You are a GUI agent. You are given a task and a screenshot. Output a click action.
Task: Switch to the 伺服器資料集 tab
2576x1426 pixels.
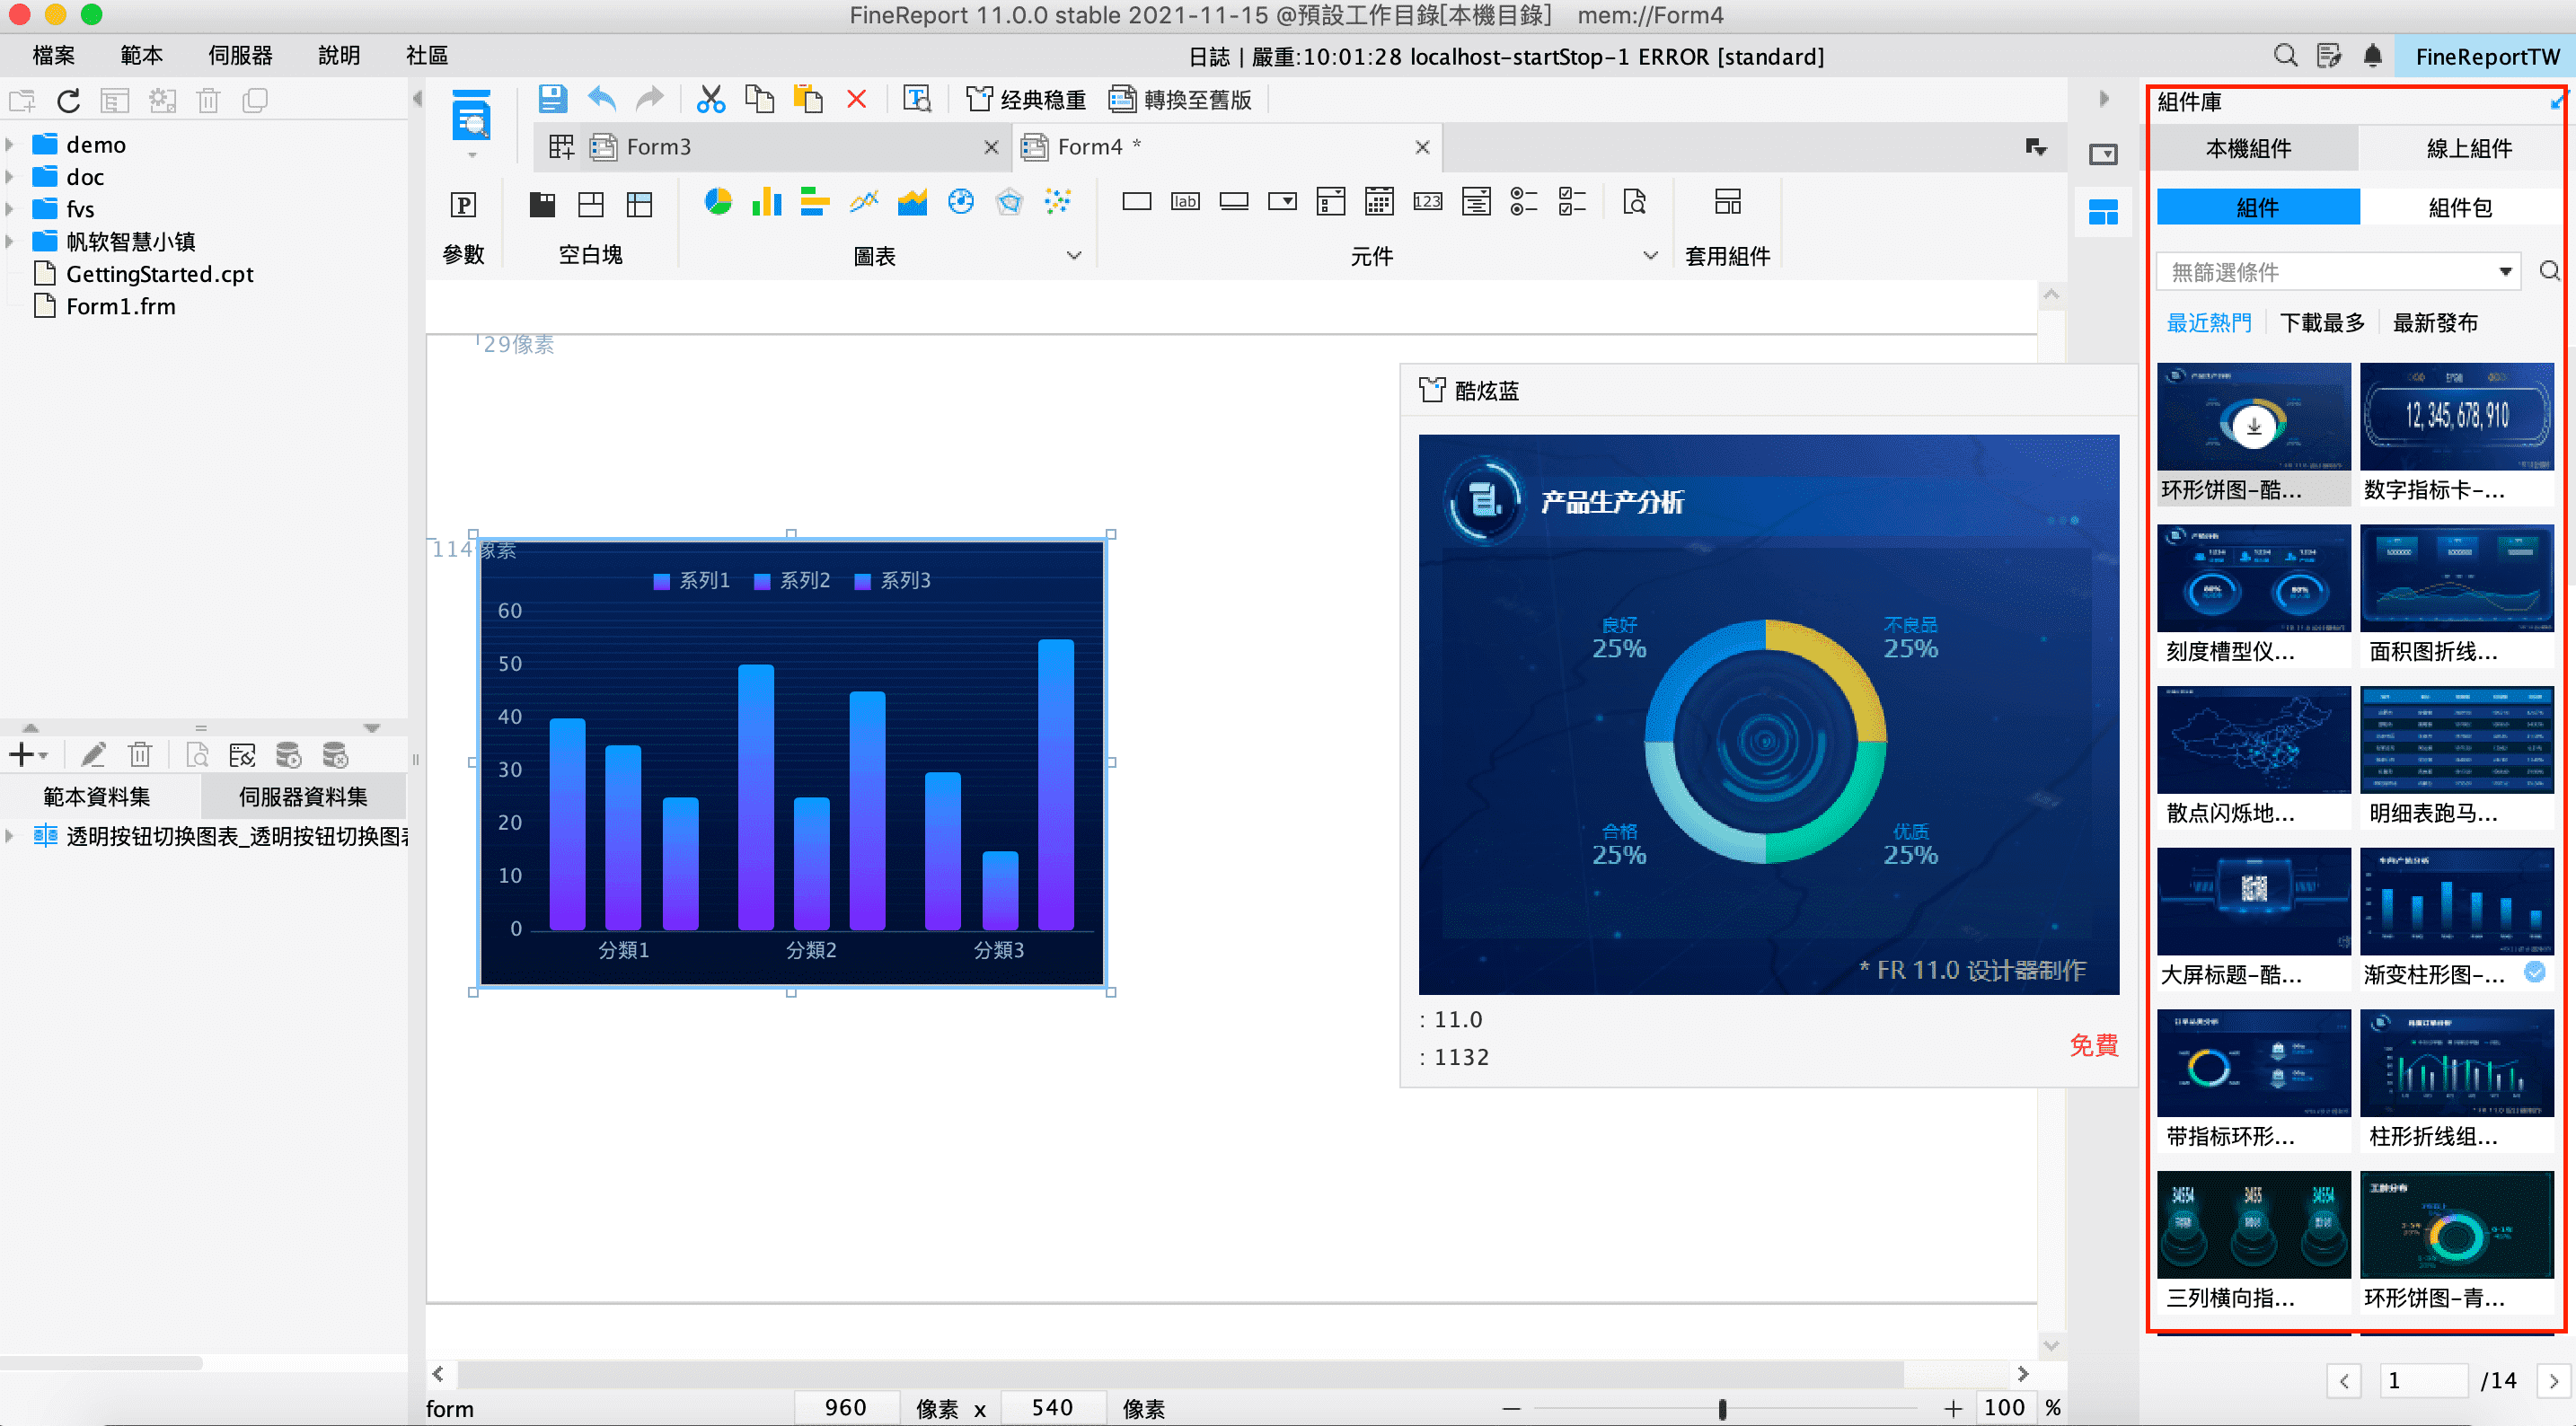click(303, 797)
